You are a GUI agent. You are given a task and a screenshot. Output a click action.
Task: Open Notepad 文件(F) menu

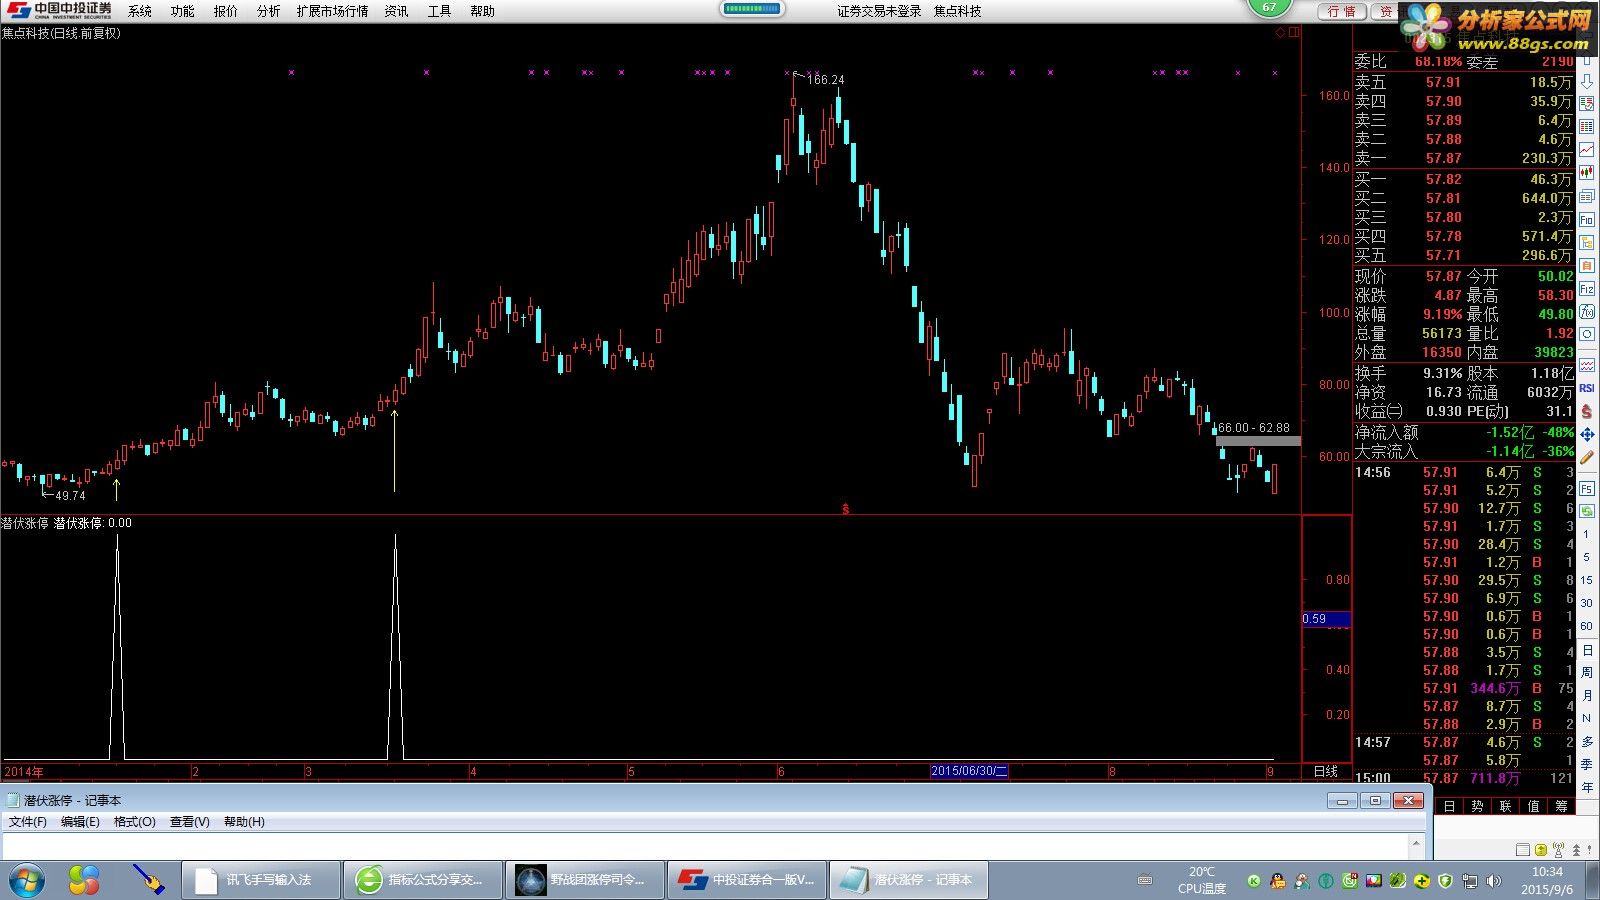point(28,822)
